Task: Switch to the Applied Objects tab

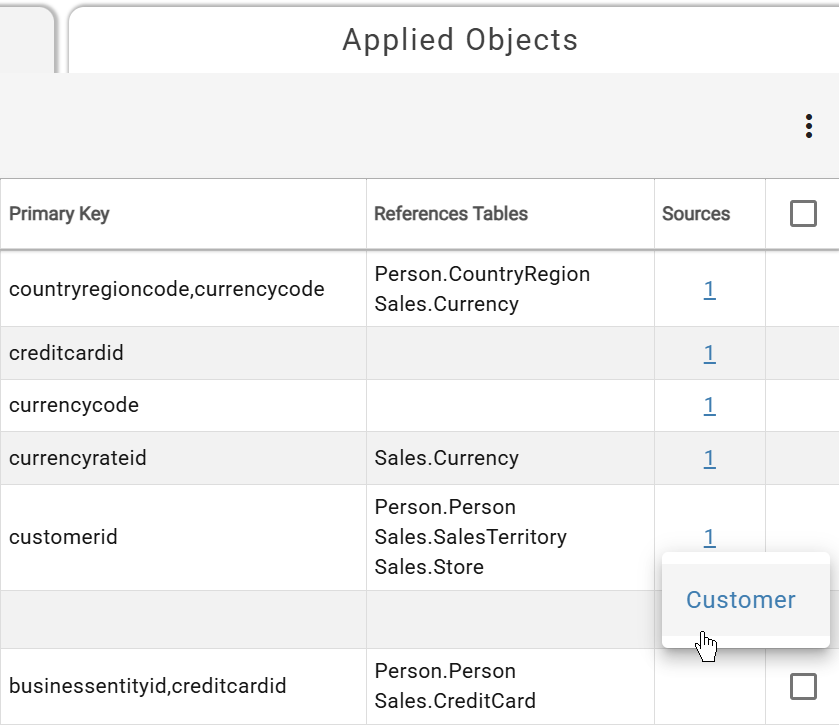Action: (460, 40)
